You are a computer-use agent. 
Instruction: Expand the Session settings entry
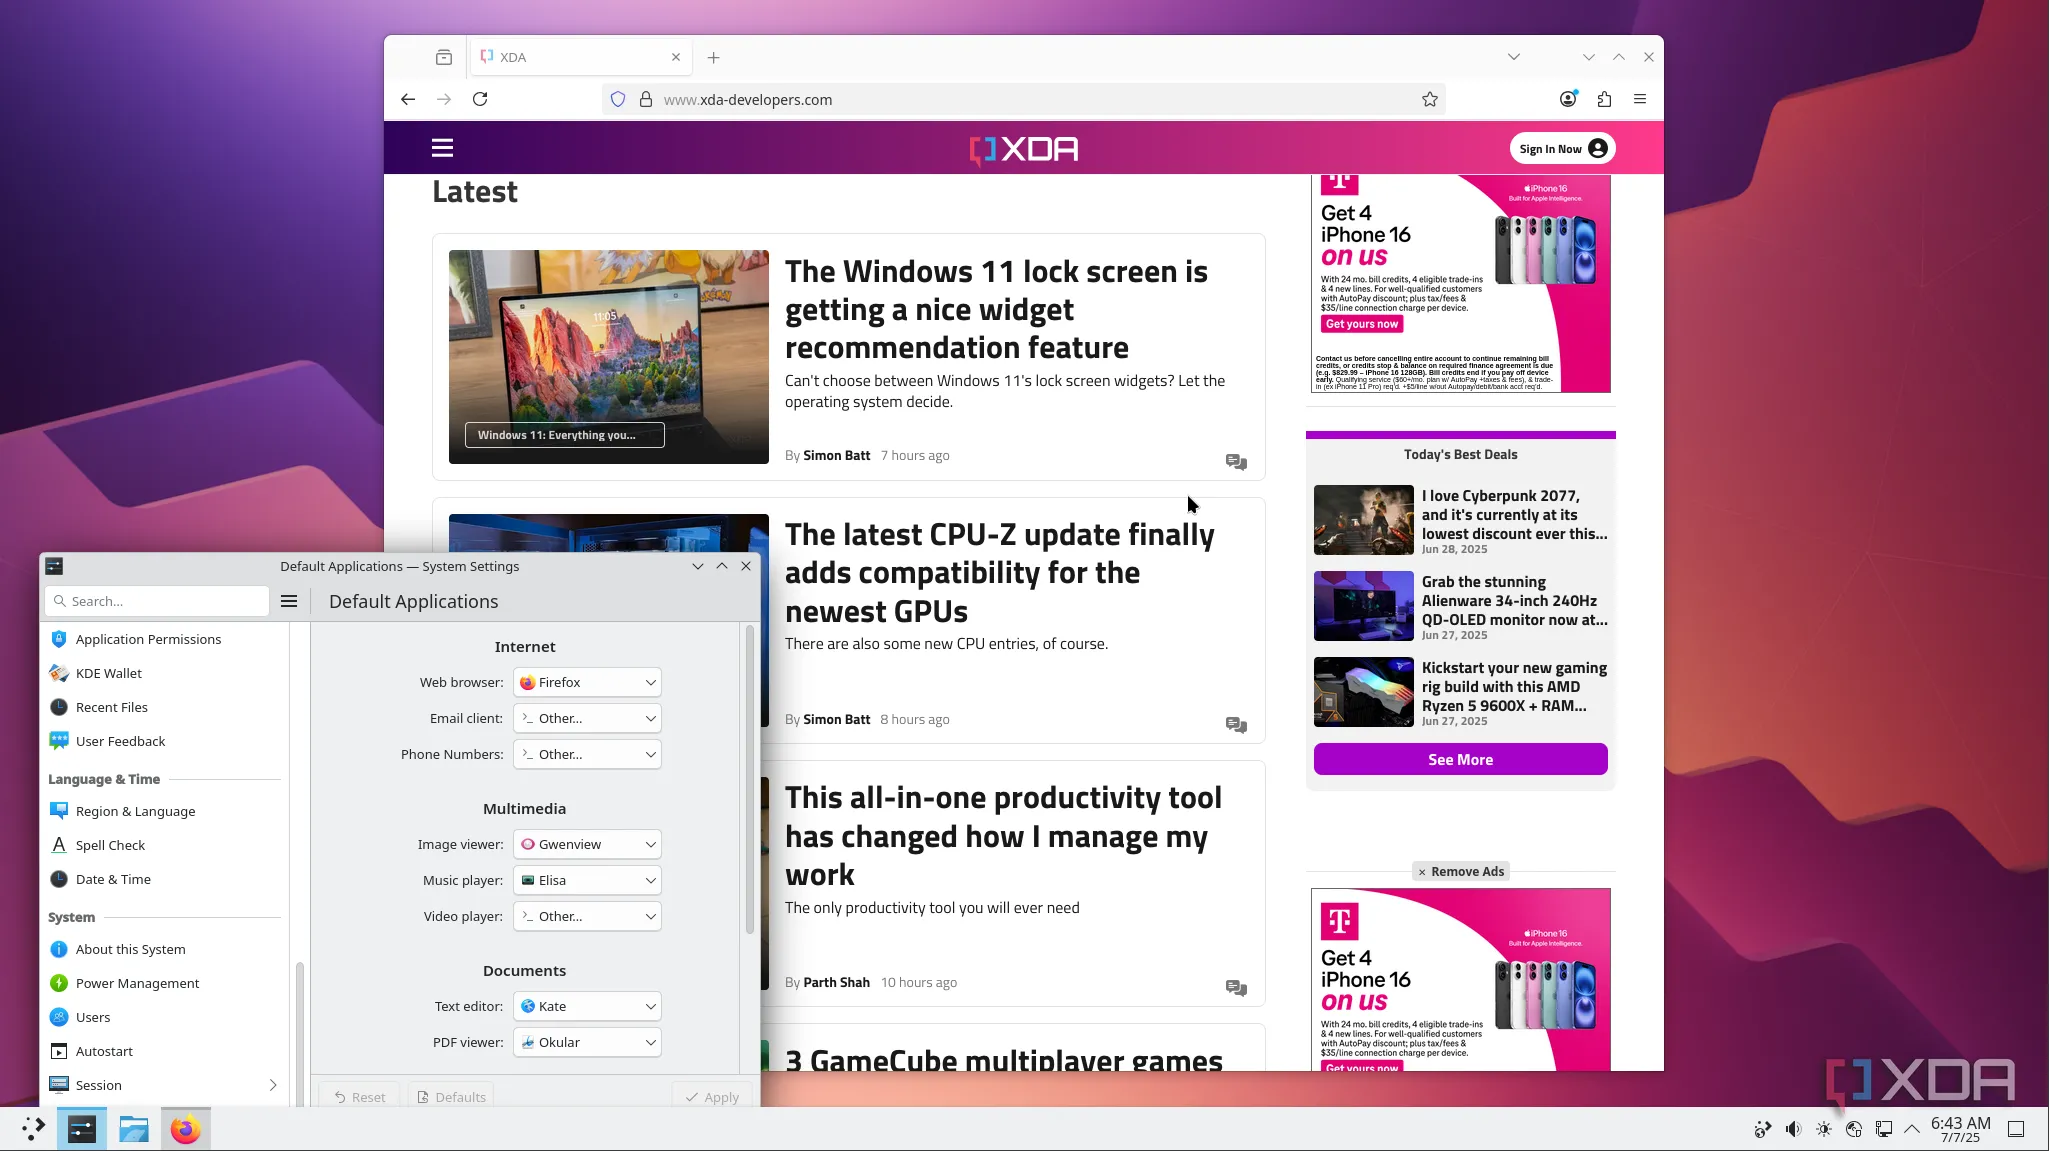273,1085
